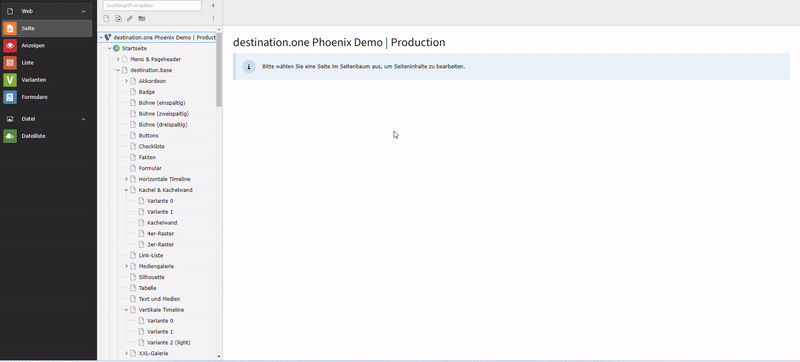Collapse the Kachel & Kachelwand node

pyautogui.click(x=127, y=190)
